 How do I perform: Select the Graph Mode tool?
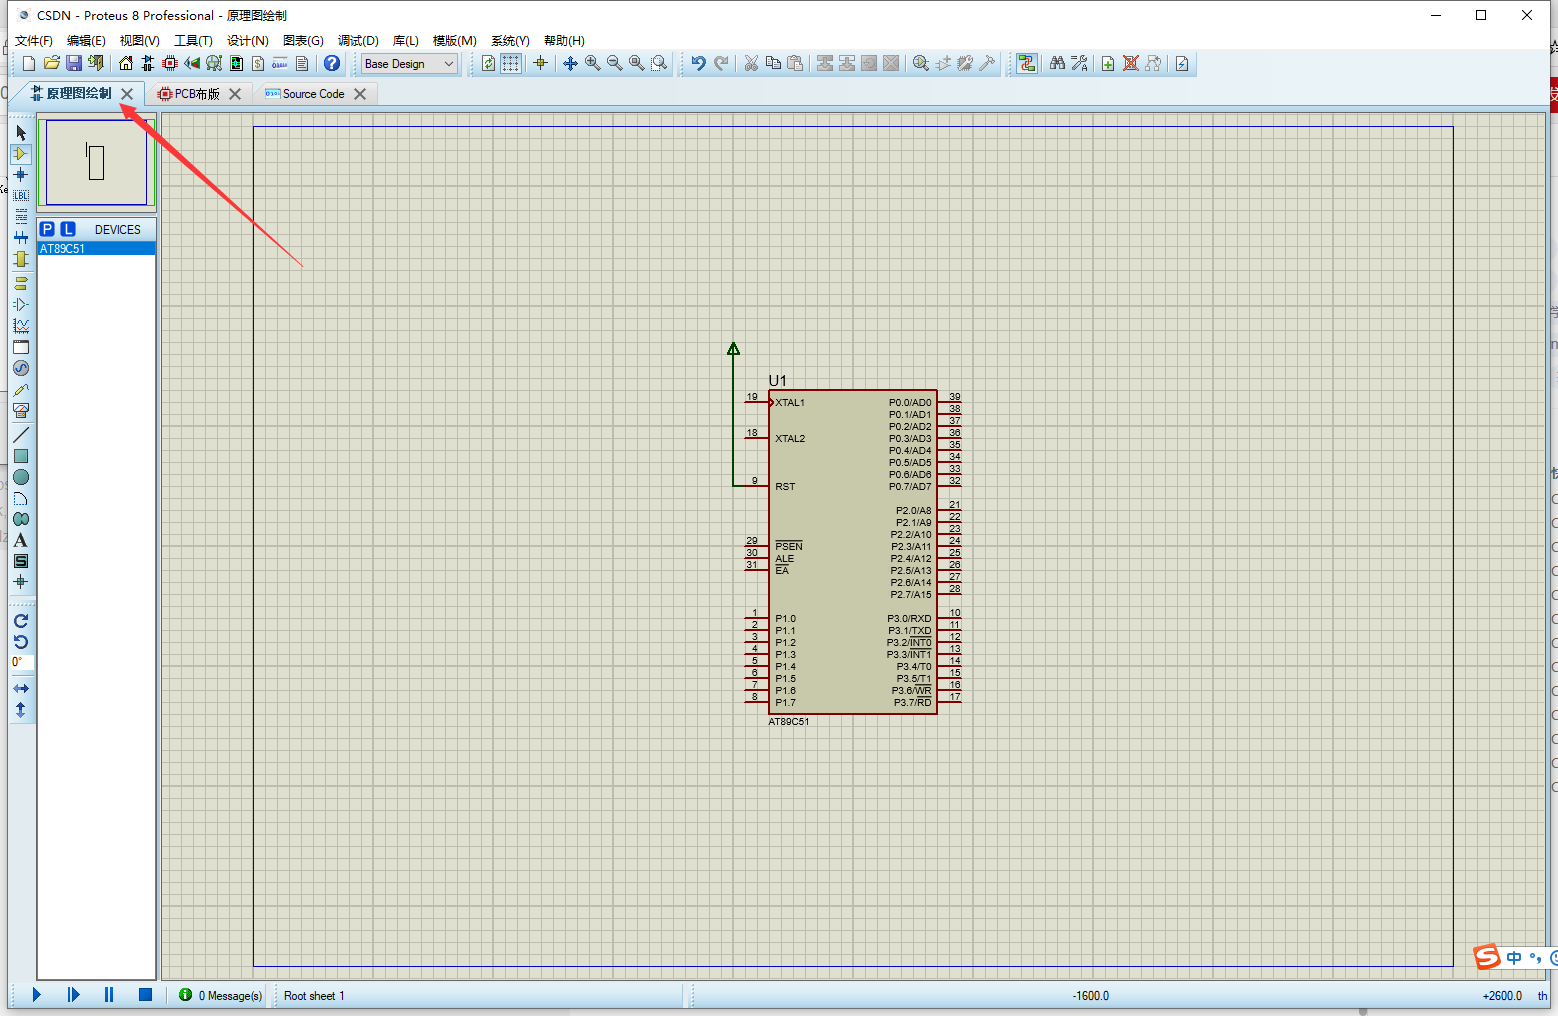21,325
